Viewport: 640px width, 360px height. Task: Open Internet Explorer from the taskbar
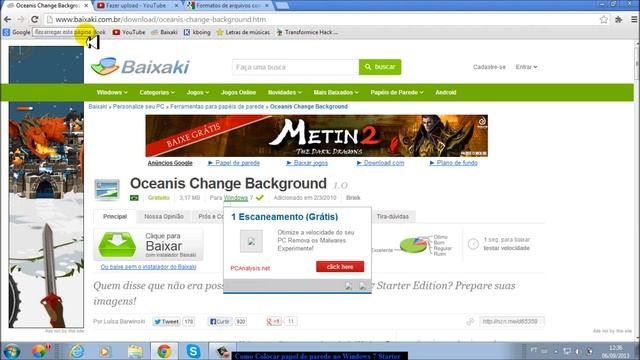76,351
